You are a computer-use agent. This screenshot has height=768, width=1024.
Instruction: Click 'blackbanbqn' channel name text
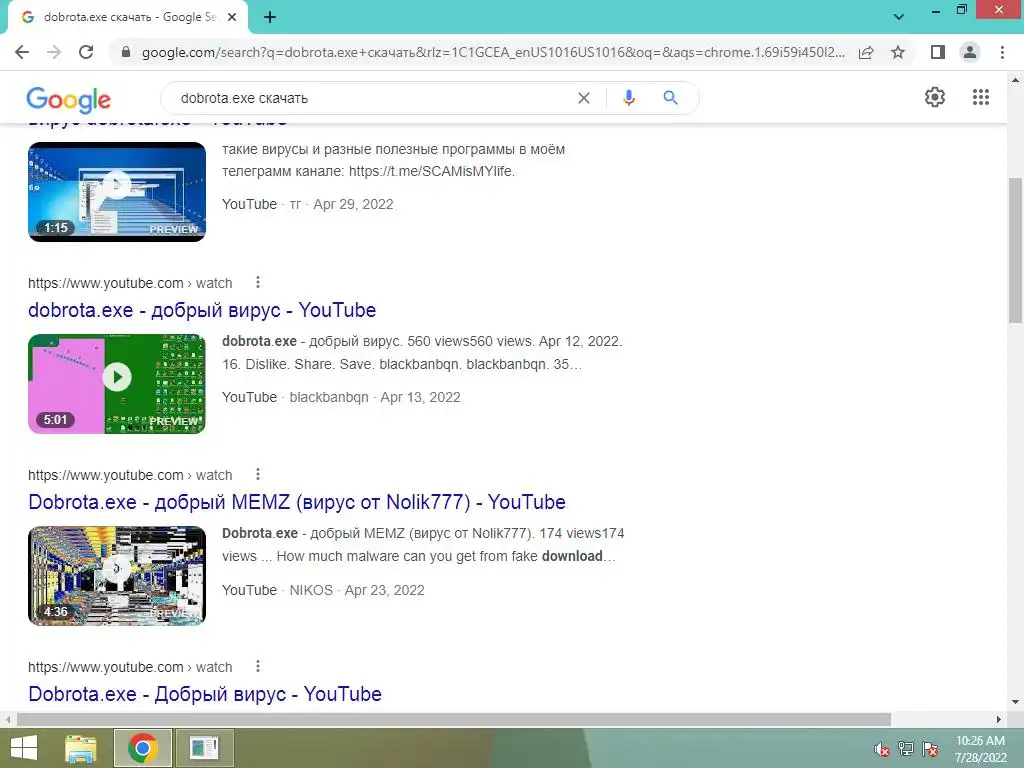click(x=329, y=397)
